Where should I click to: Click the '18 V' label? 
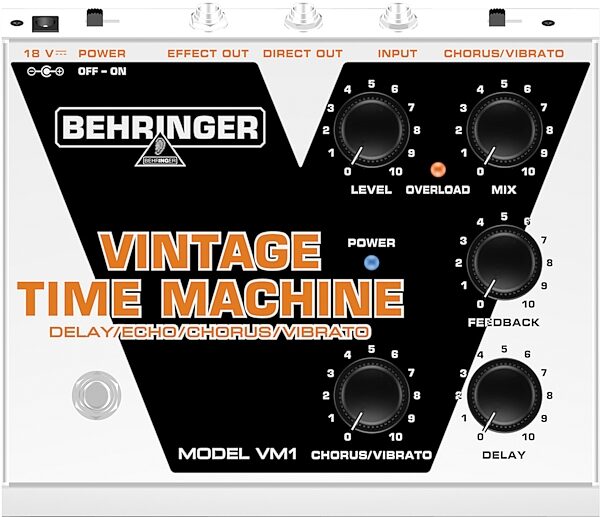click(45, 53)
